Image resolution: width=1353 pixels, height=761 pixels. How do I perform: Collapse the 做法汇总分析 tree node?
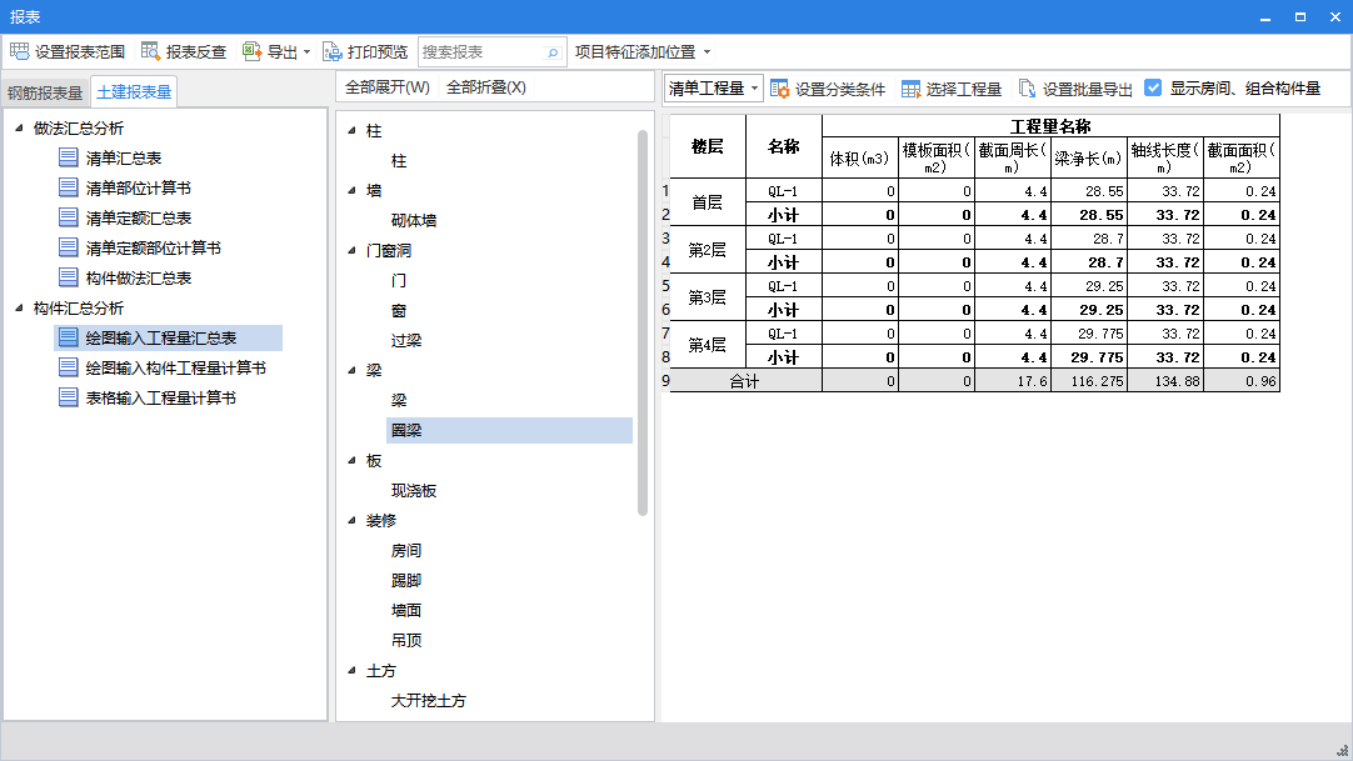pos(19,128)
